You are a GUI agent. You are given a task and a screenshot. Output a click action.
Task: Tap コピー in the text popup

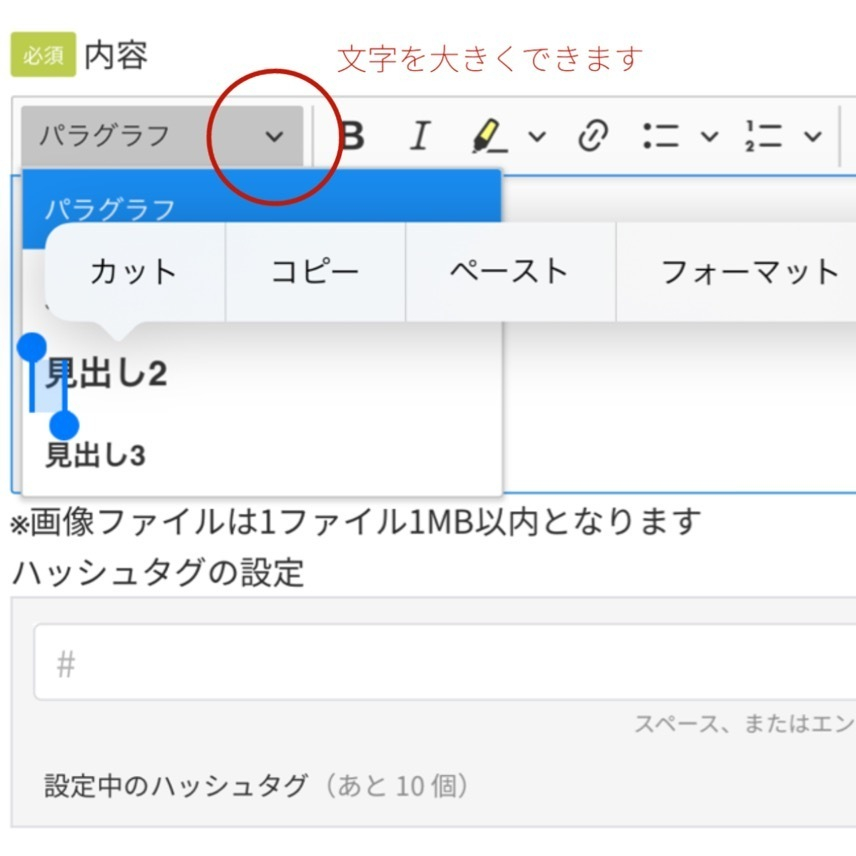(x=316, y=271)
